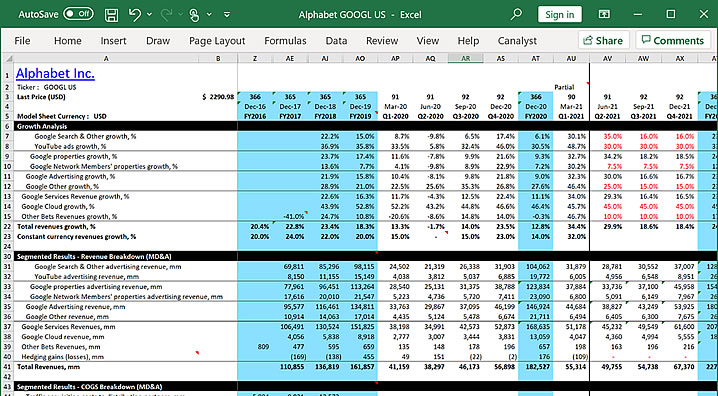Click the Hedging gains (losses), mm label
718x396 pixels.
click(x=62, y=357)
